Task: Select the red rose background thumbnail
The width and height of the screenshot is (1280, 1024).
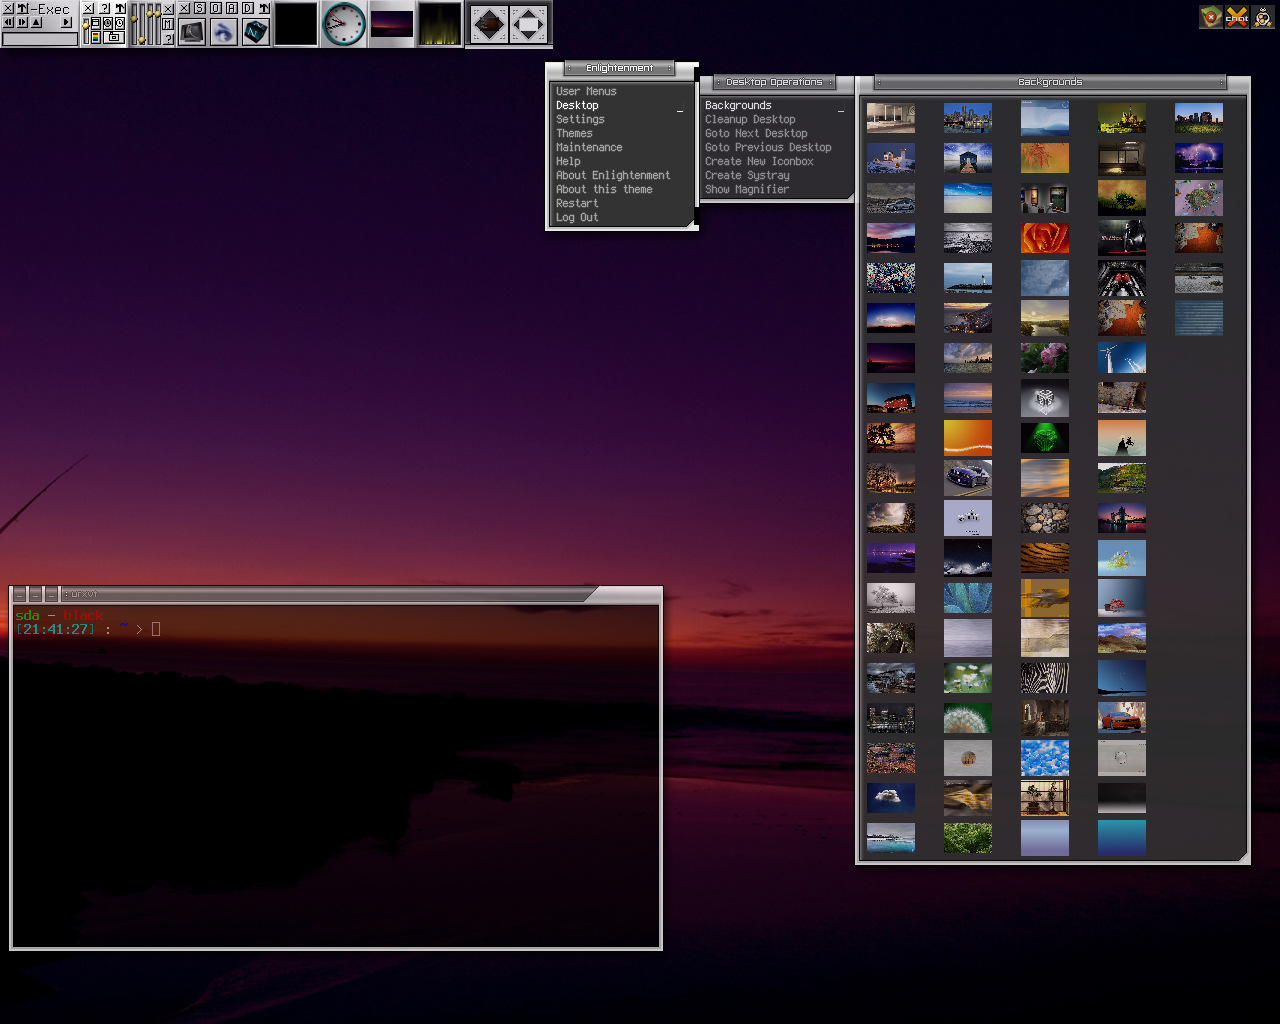Action: [x=1045, y=238]
